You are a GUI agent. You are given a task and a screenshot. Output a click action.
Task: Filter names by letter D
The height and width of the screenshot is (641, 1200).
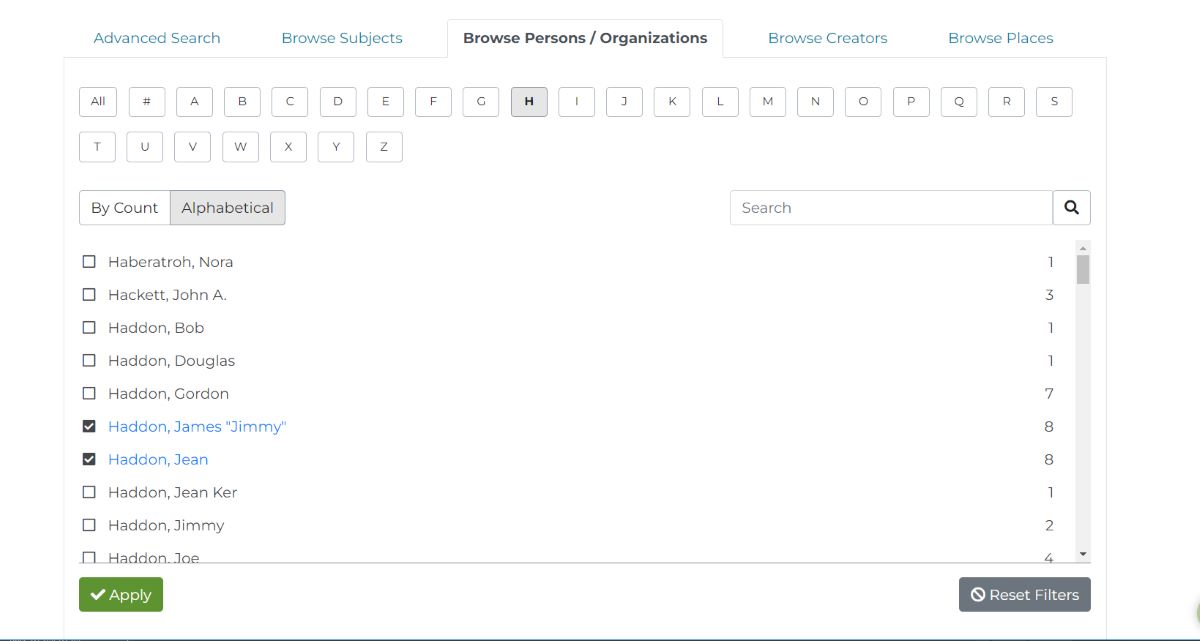pos(338,101)
